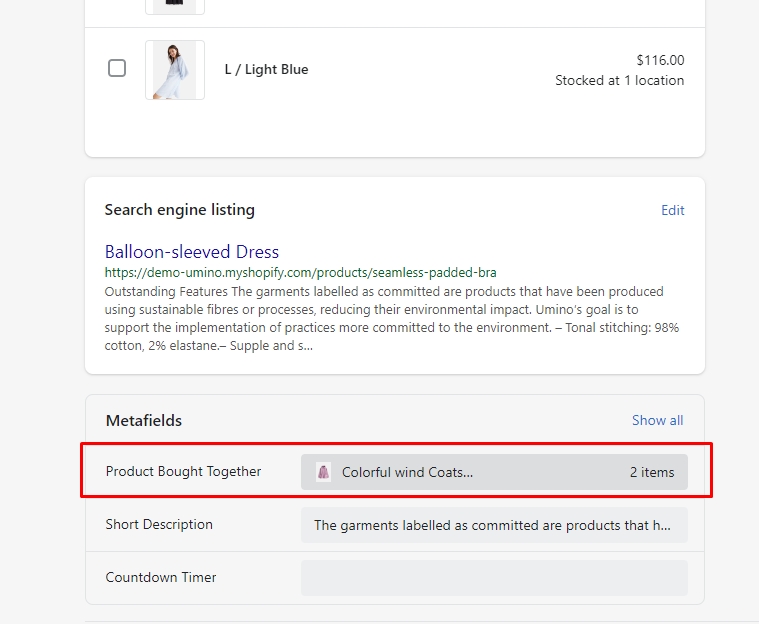The image size is (759, 624).
Task: Select the L / Light Blue variant name
Action: pyautogui.click(x=266, y=70)
